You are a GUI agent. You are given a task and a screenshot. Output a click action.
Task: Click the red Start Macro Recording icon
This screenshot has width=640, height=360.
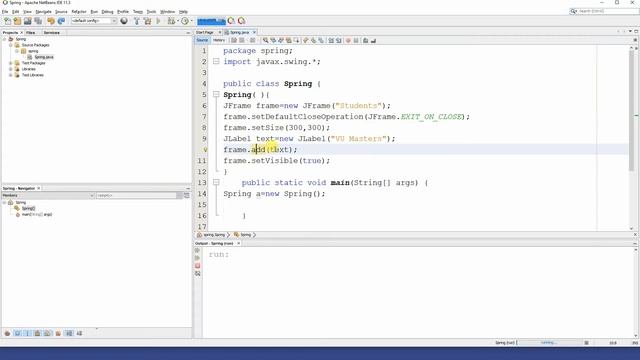pyautogui.click(x=348, y=40)
